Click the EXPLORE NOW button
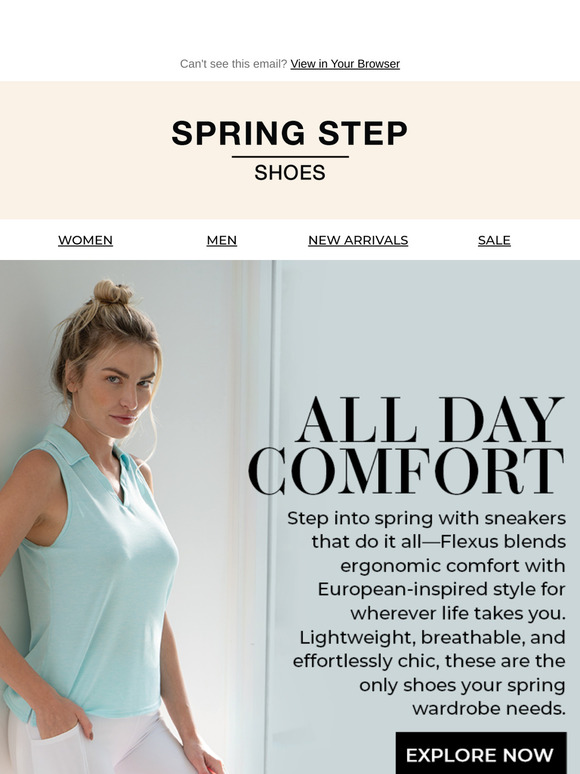This screenshot has width=580, height=774. pos(481,754)
